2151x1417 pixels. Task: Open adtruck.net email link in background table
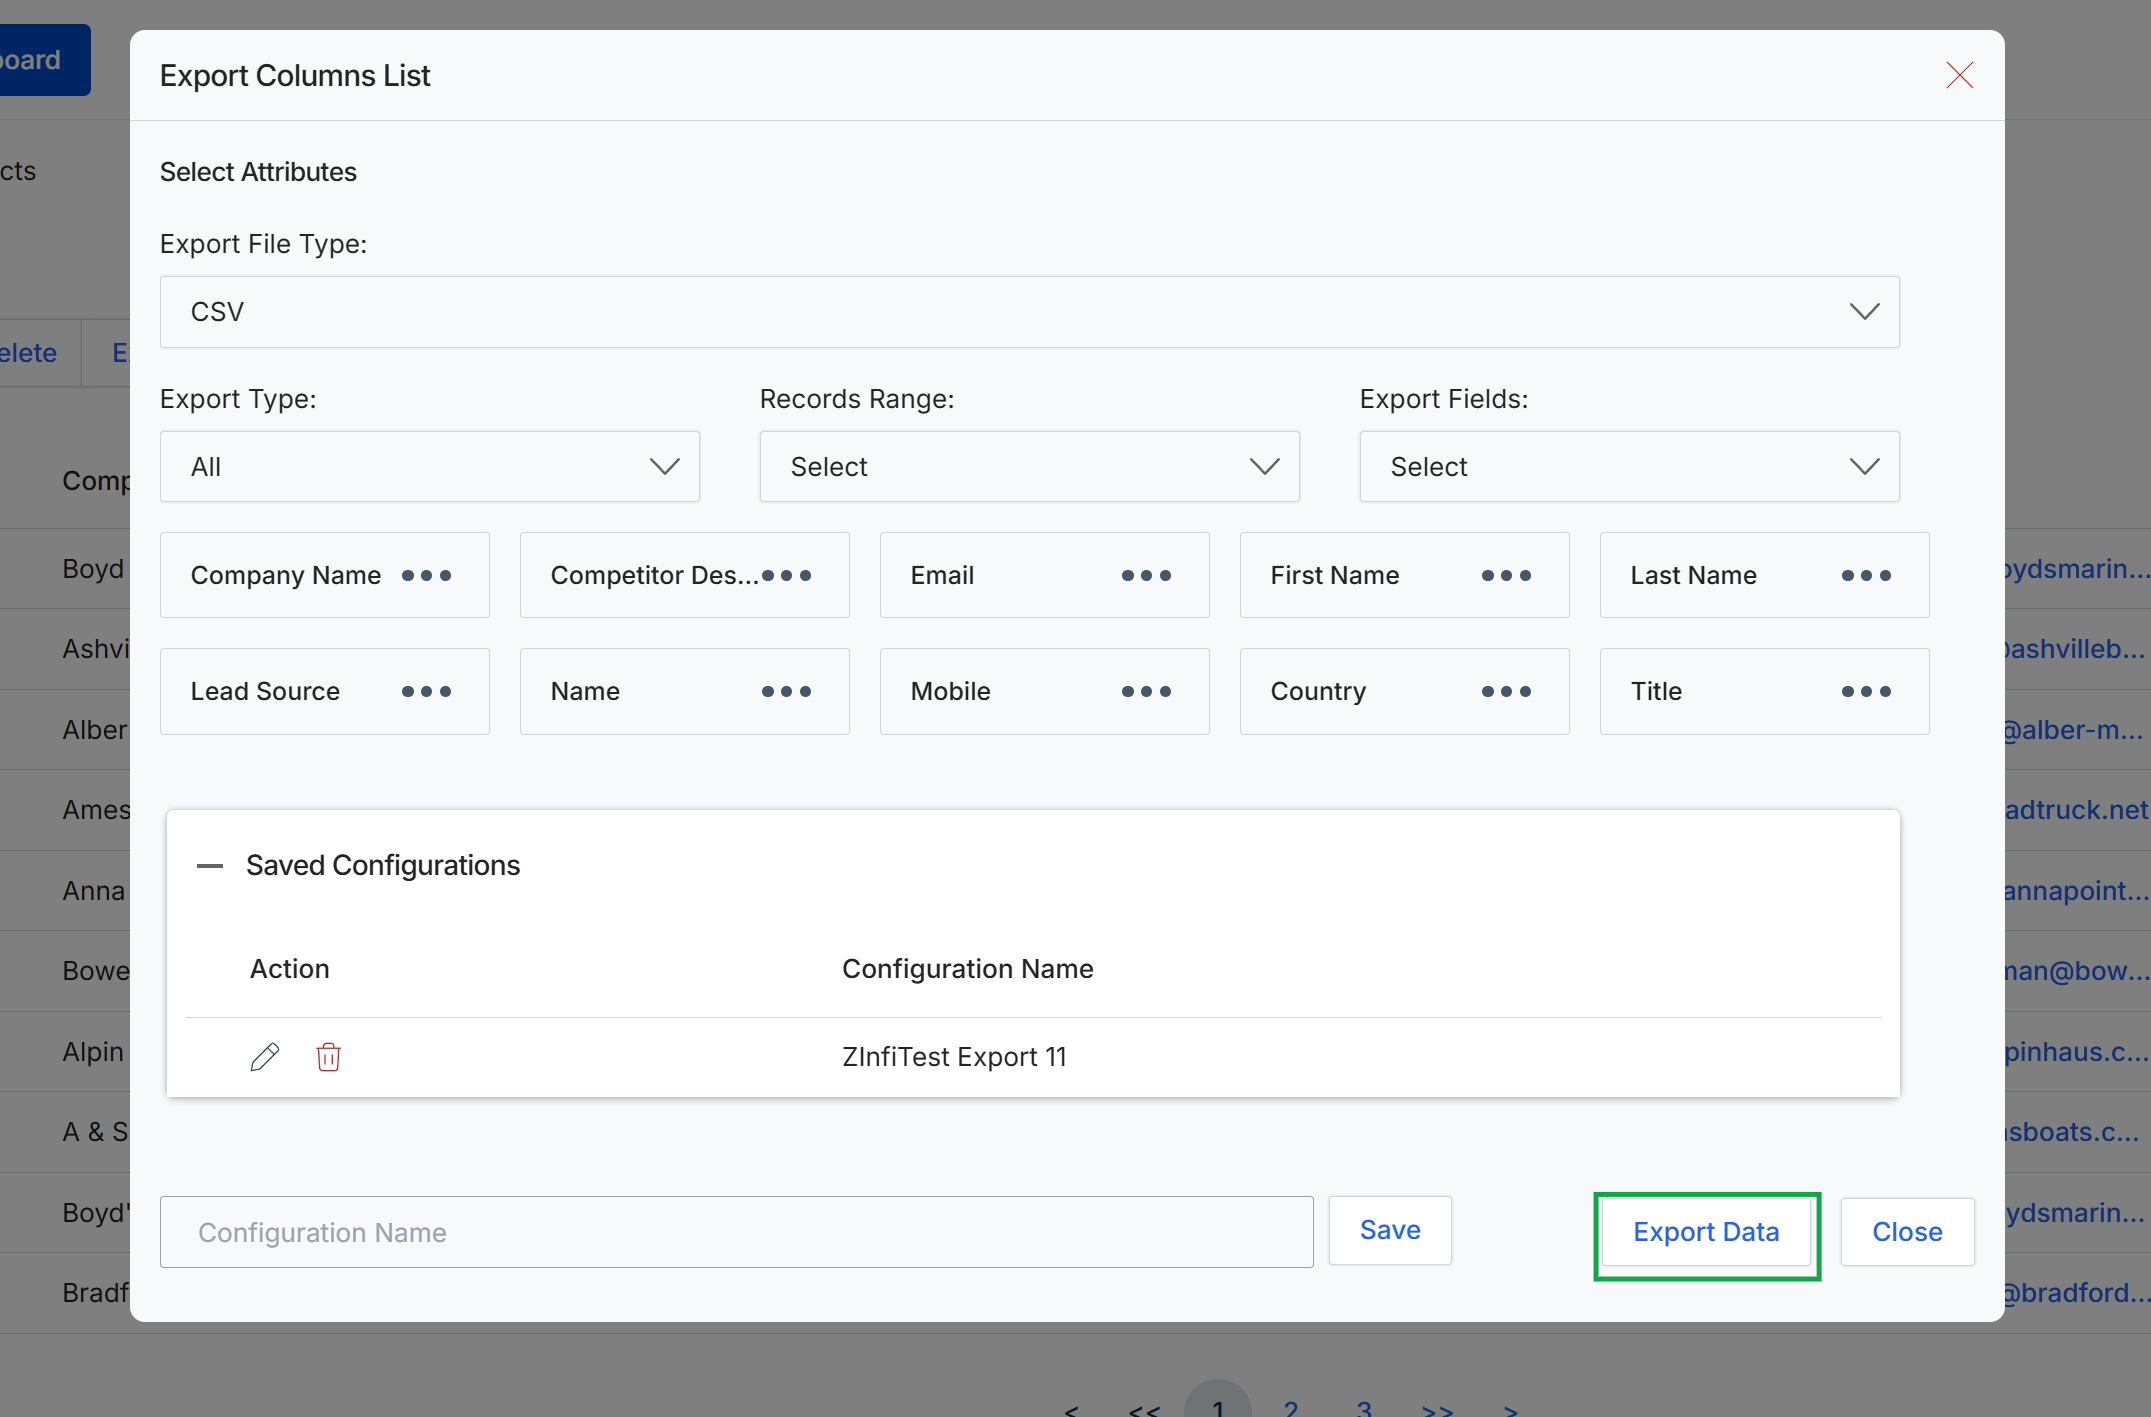[x=2077, y=810]
